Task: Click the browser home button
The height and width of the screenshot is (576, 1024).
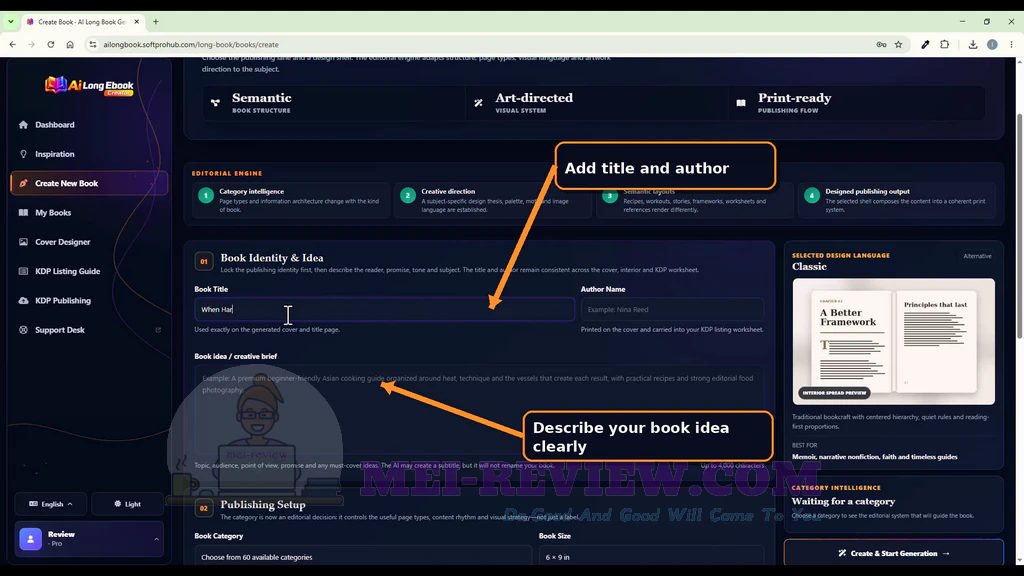Action: click(70, 44)
